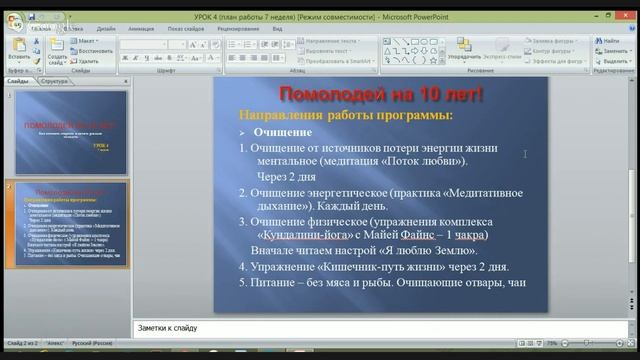Image resolution: width=640 pixels, height=360 pixels.
Task: Open the Slide Show (Показ слайдов) tab
Action: (x=186, y=29)
